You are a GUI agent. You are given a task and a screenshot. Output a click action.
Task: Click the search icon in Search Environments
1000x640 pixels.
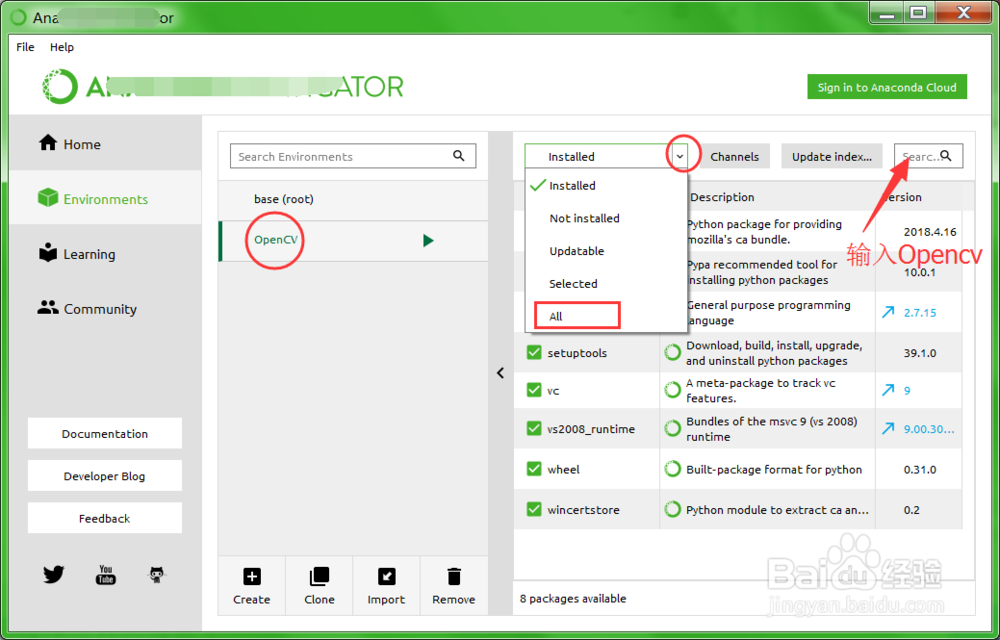point(459,156)
